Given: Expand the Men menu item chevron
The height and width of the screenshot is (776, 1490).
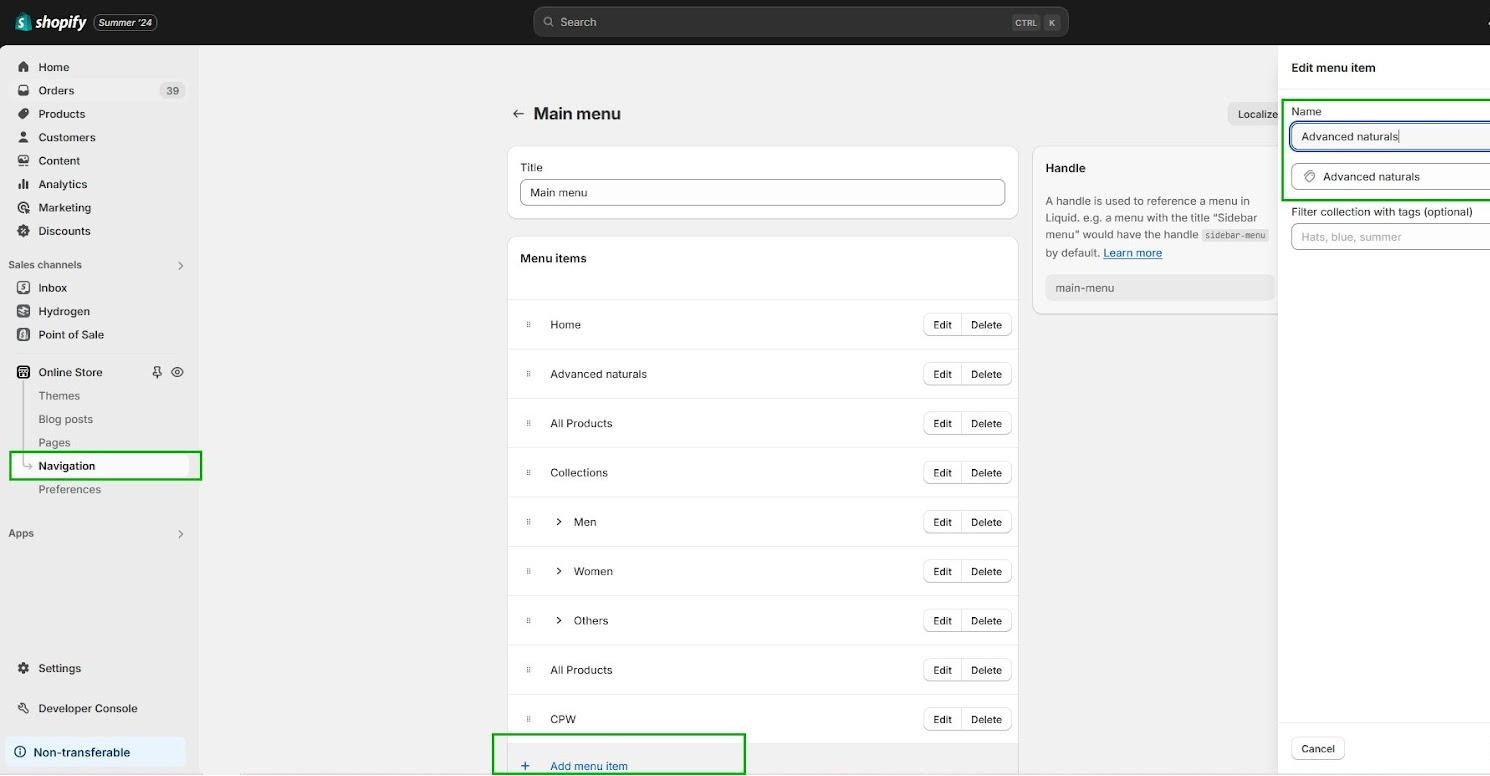Looking at the screenshot, I should [x=559, y=522].
